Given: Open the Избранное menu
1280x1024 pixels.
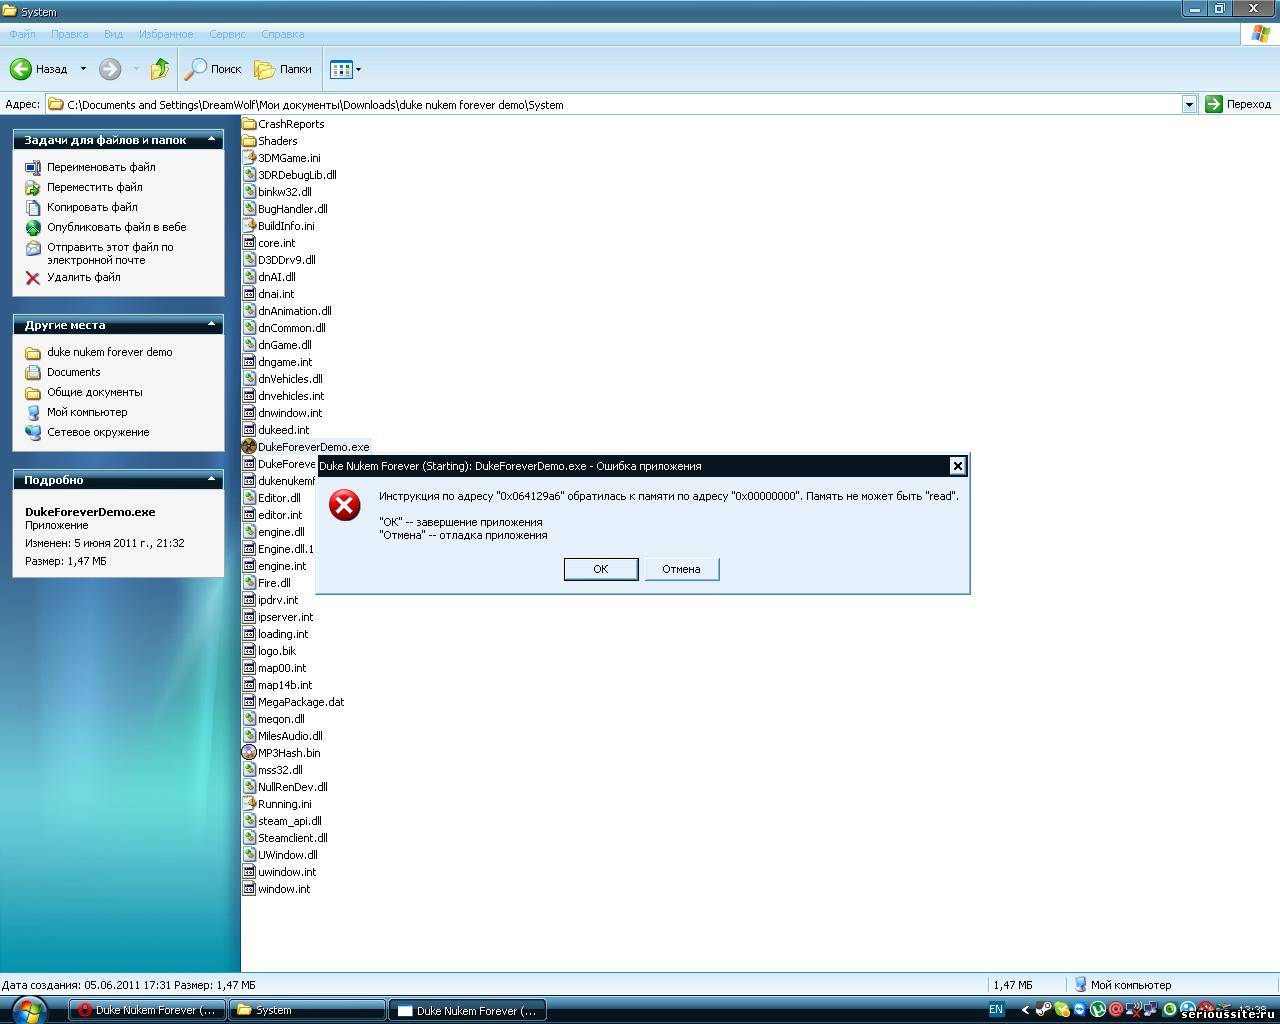Looking at the screenshot, I should 166,34.
